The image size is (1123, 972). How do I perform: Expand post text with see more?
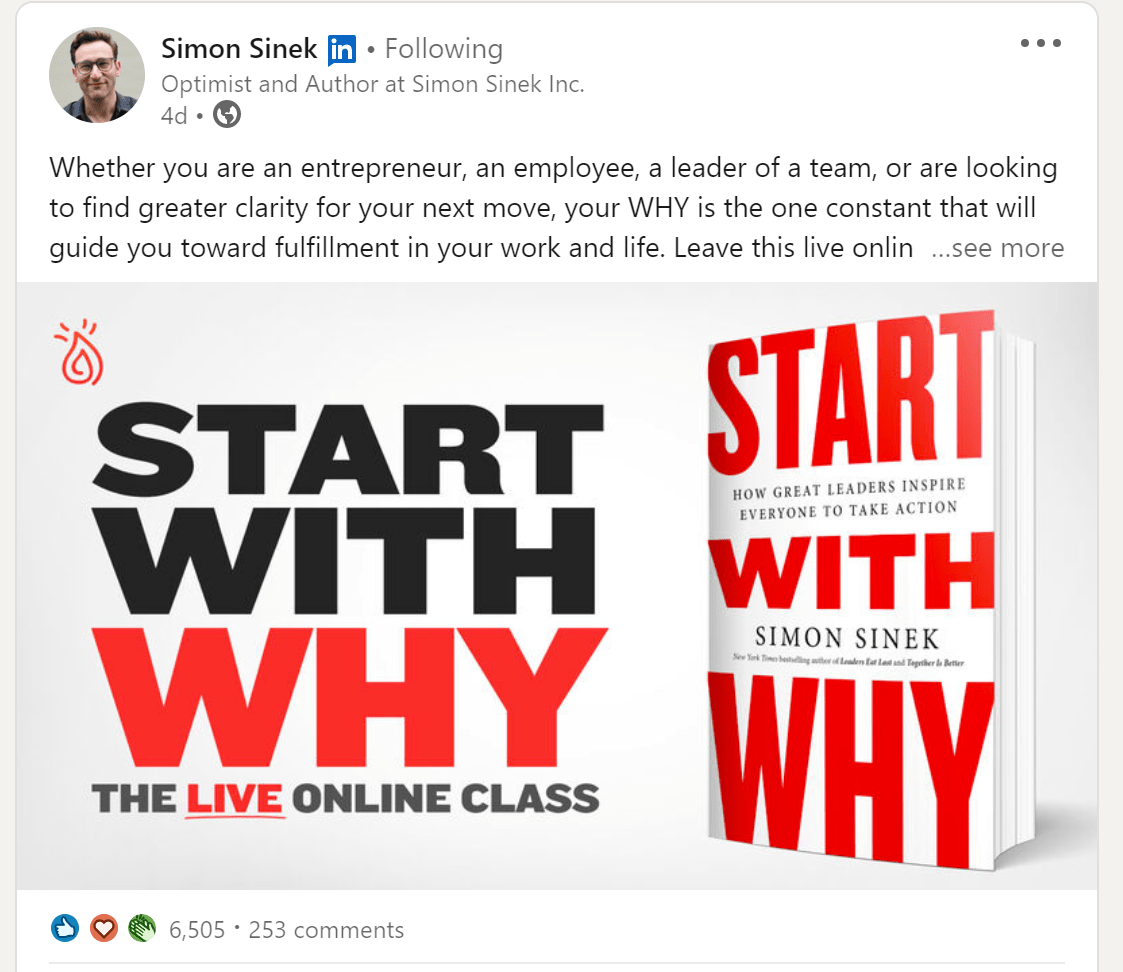click(x=998, y=248)
